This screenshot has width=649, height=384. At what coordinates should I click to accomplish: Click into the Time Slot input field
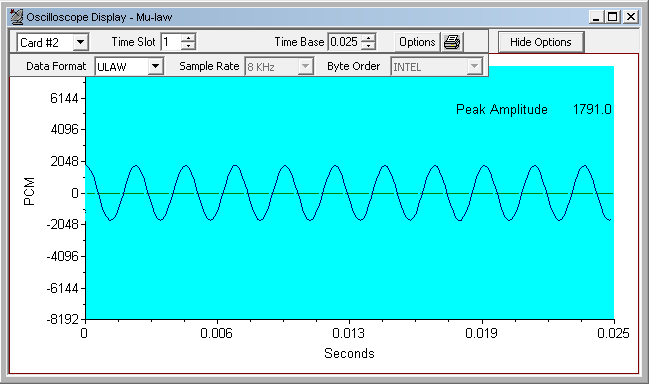point(171,42)
